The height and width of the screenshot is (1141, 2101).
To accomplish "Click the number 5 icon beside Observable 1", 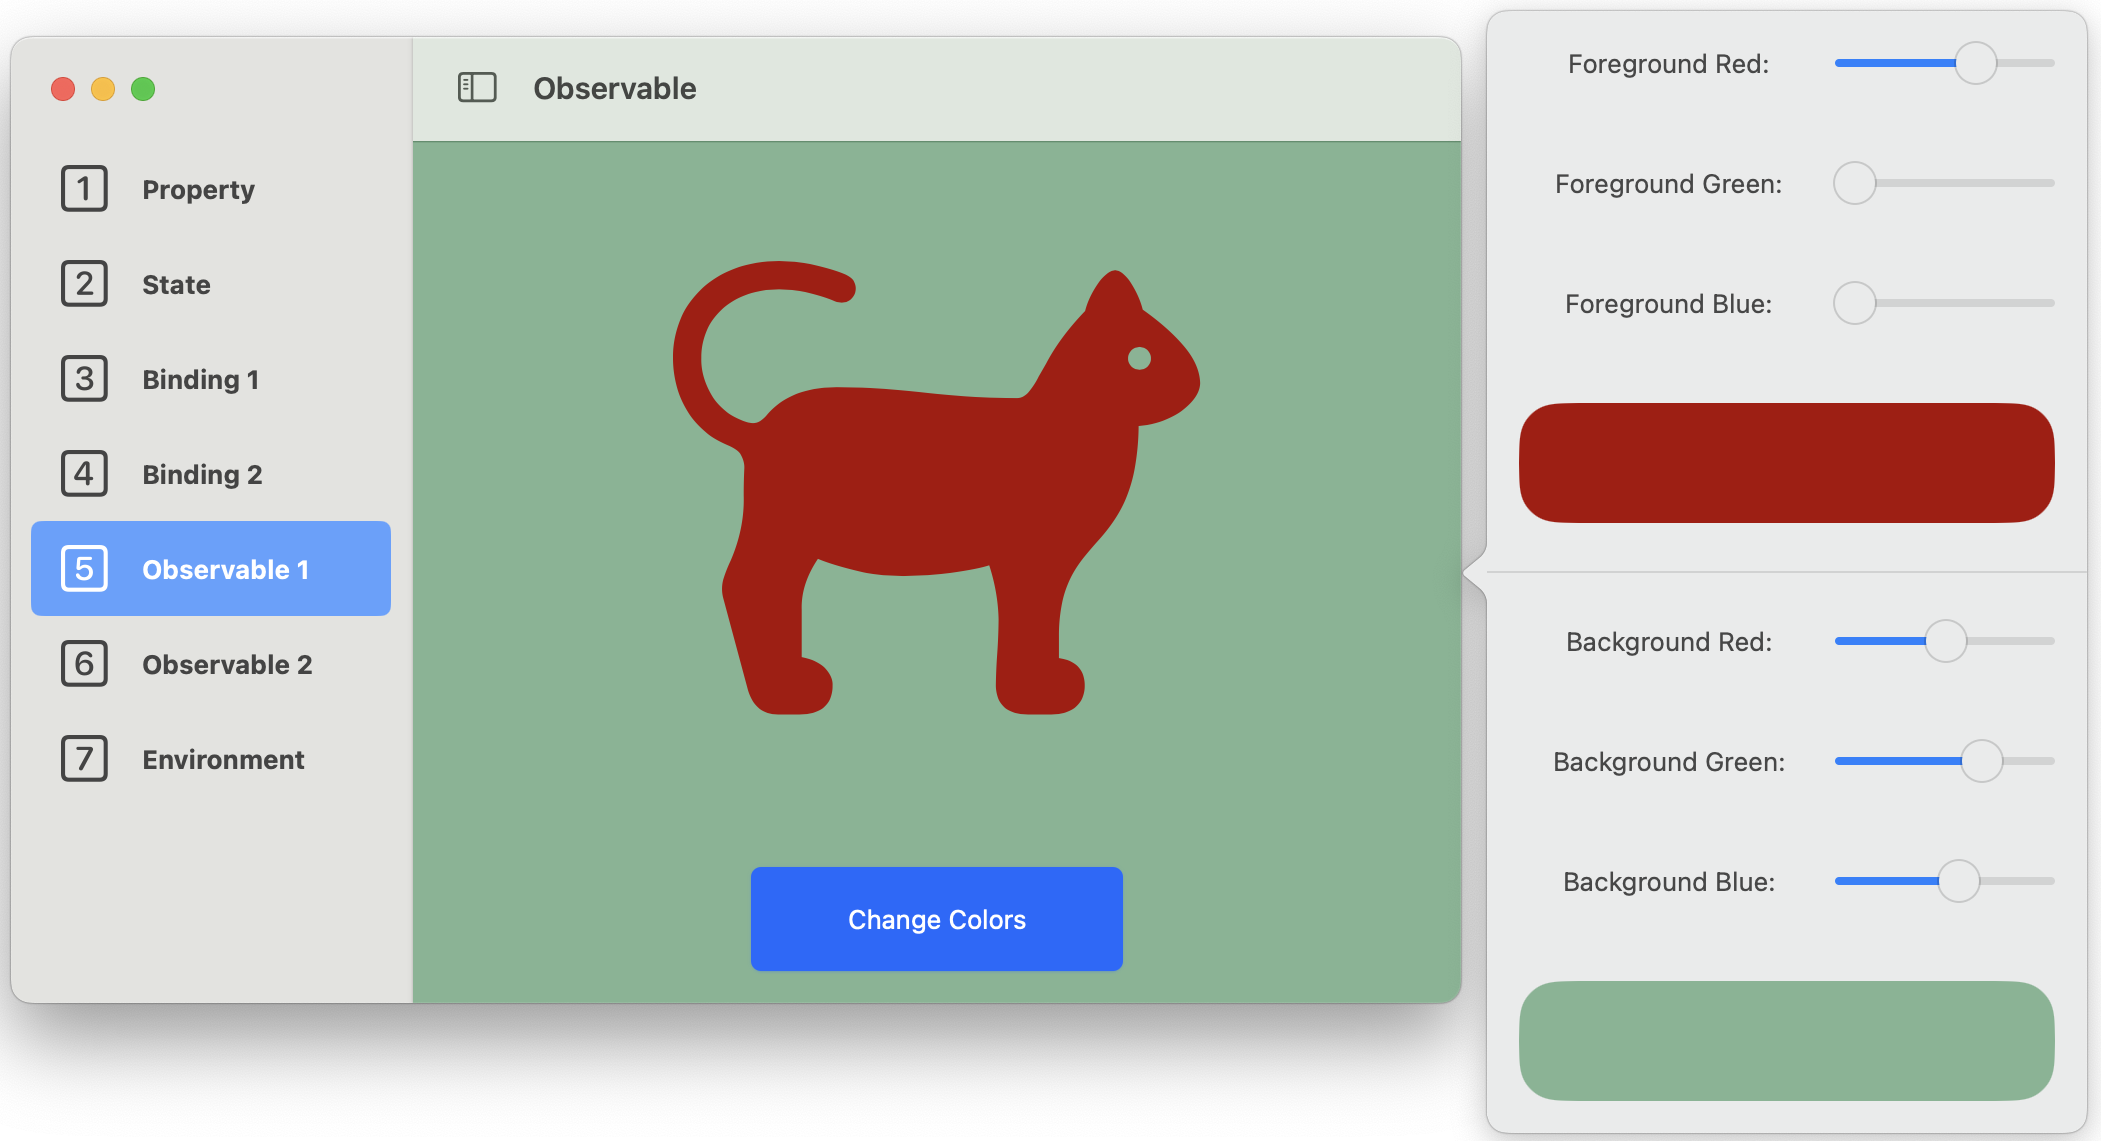I will [84, 568].
